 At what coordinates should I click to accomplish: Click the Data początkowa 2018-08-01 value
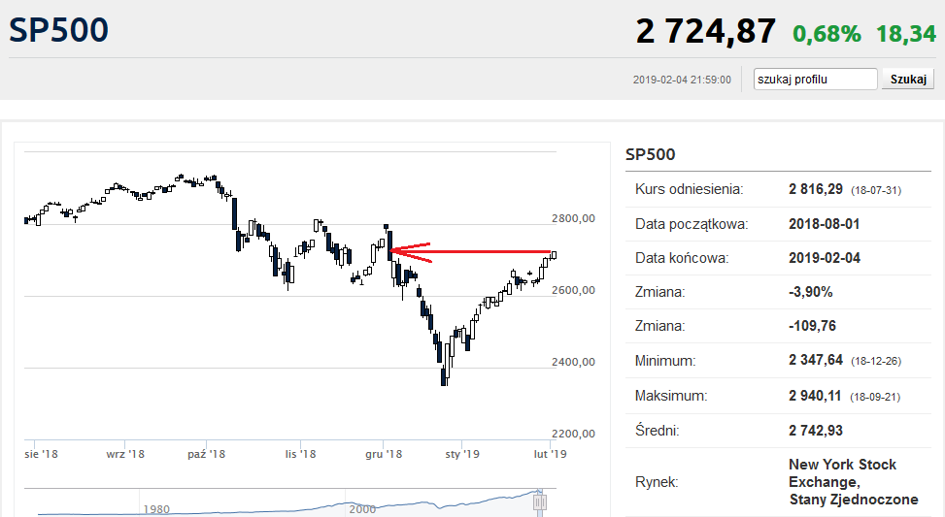[x=824, y=224]
